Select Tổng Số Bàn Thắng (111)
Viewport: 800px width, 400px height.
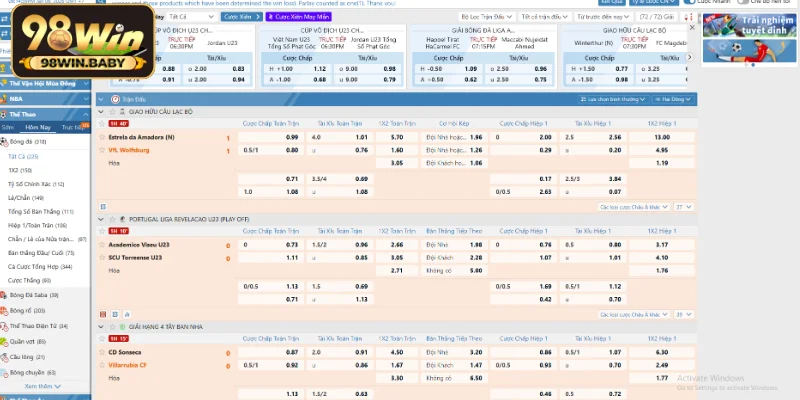click(41, 212)
